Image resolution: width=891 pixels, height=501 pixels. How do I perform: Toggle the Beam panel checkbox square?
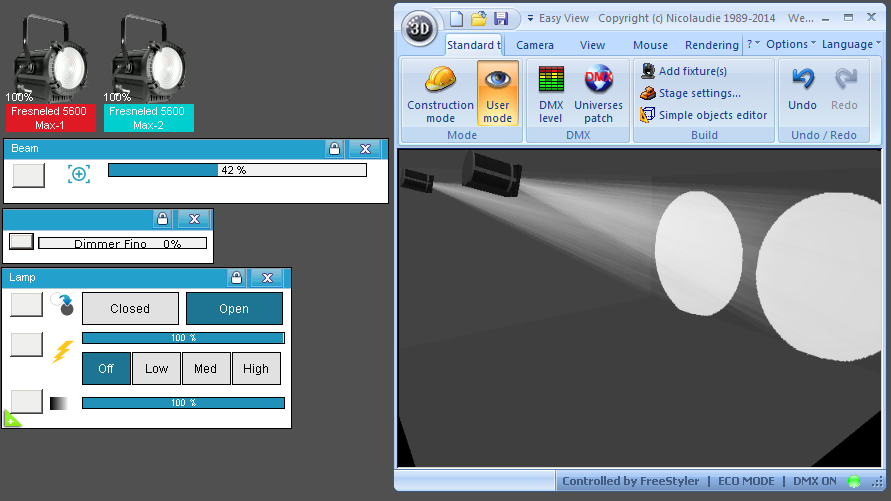click(28, 175)
